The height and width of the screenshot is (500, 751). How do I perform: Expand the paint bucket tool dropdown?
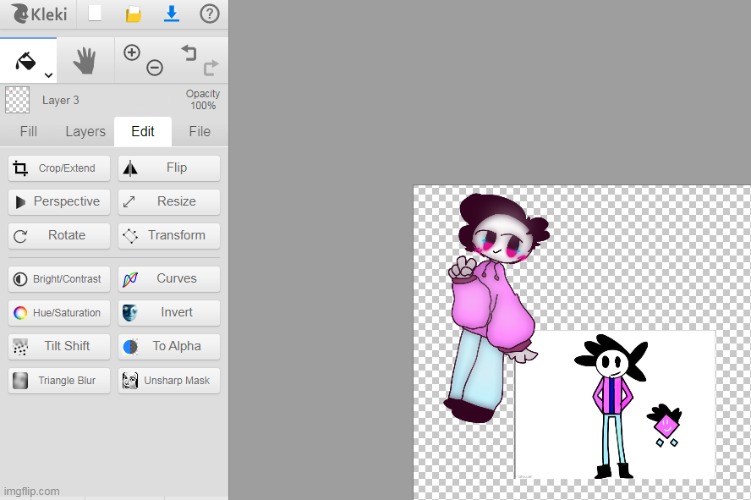[49, 72]
